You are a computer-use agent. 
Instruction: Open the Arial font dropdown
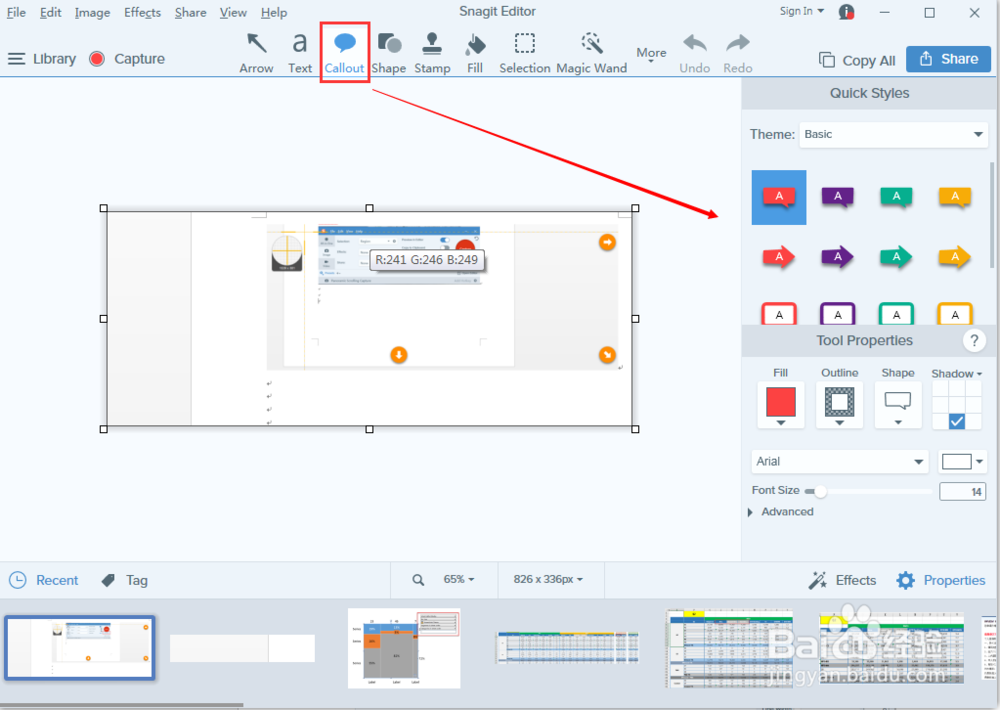click(x=839, y=461)
